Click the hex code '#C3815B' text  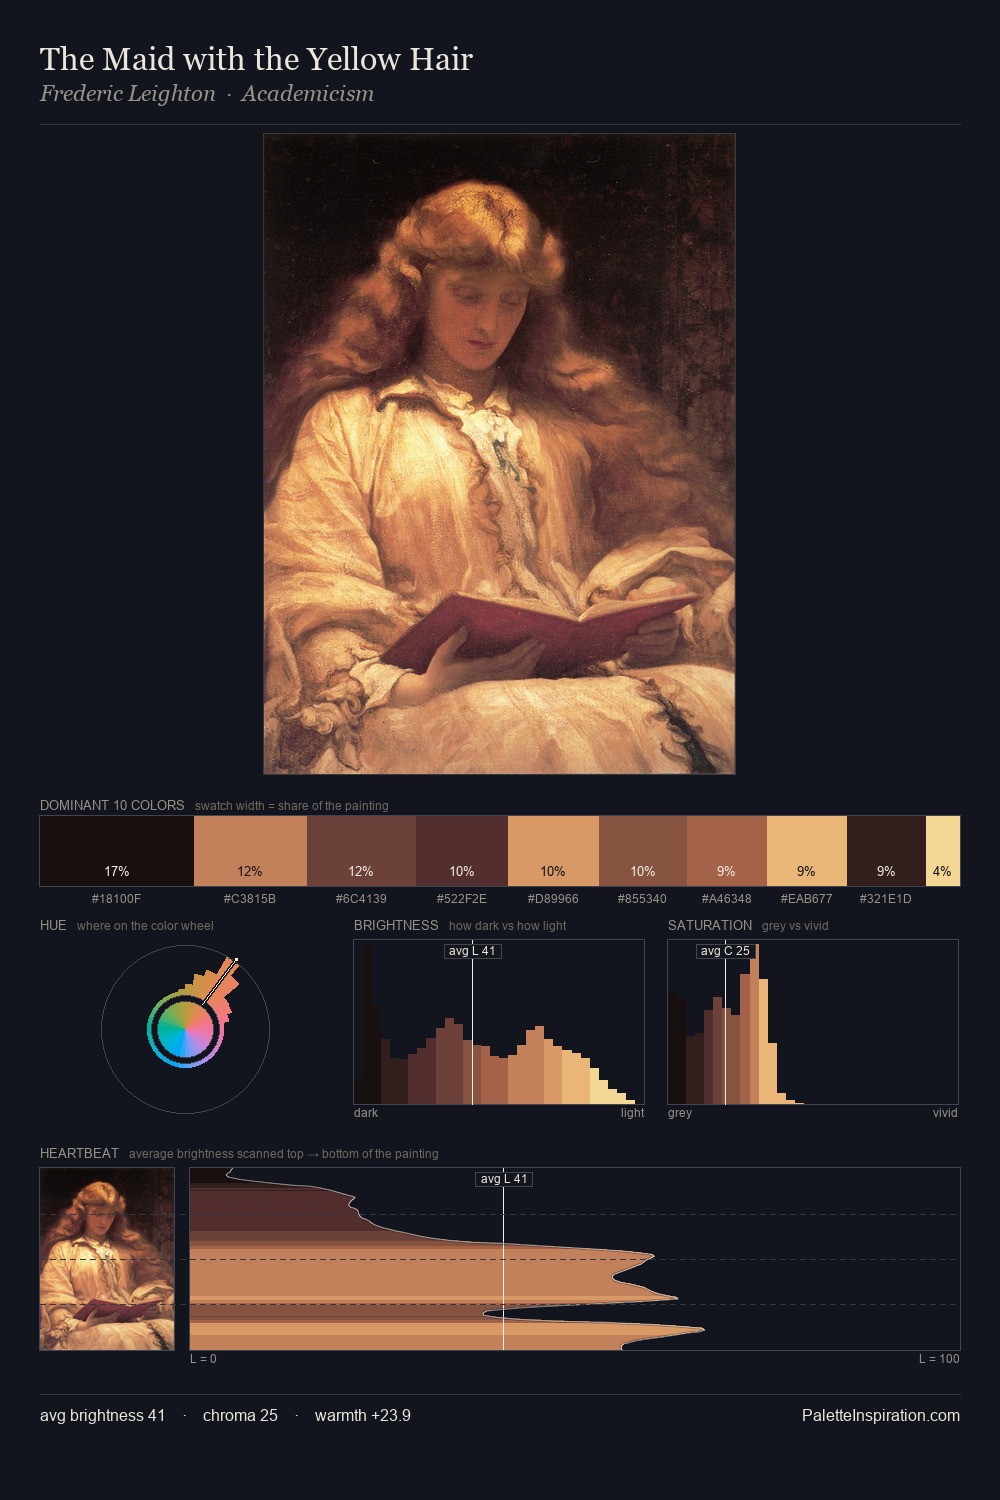click(250, 899)
